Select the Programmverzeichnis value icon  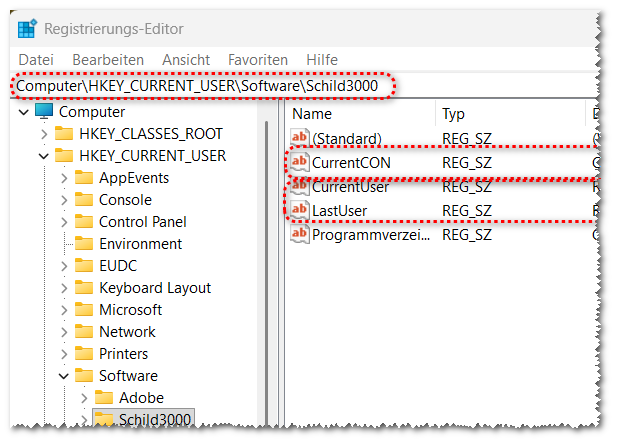click(x=299, y=234)
